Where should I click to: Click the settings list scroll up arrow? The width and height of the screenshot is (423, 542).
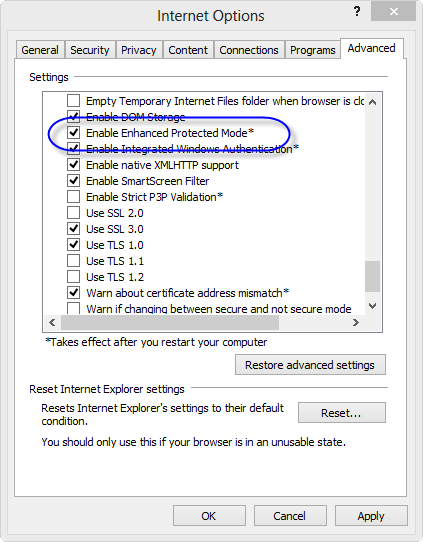(x=372, y=102)
